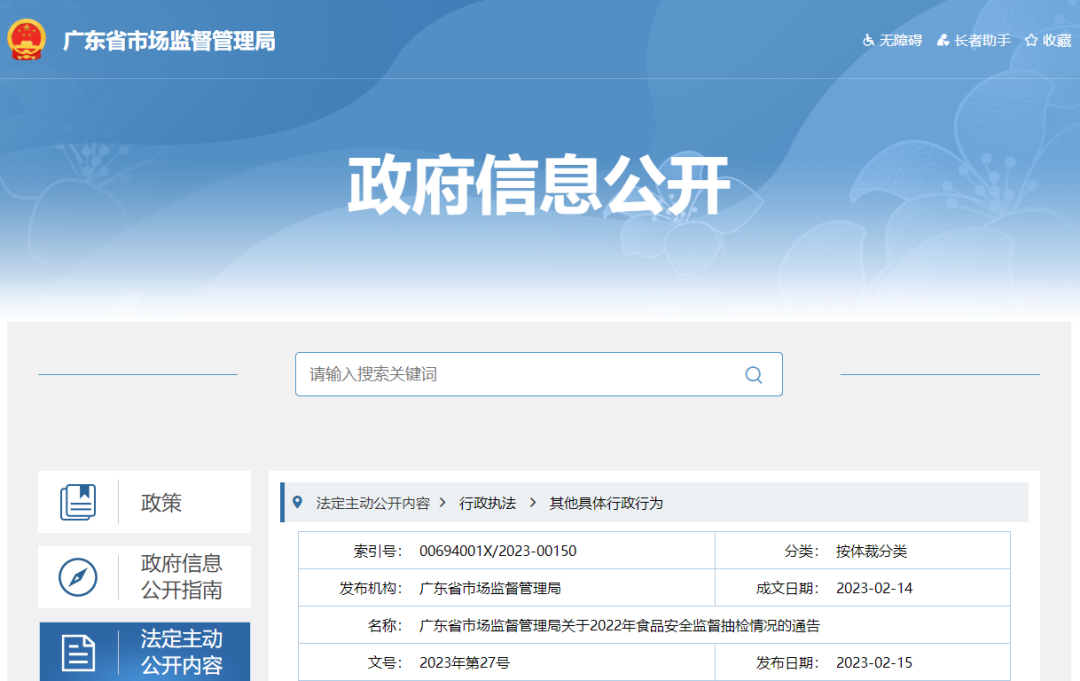
Task: Select the 政策 sidebar menu item
Action: pos(160,503)
